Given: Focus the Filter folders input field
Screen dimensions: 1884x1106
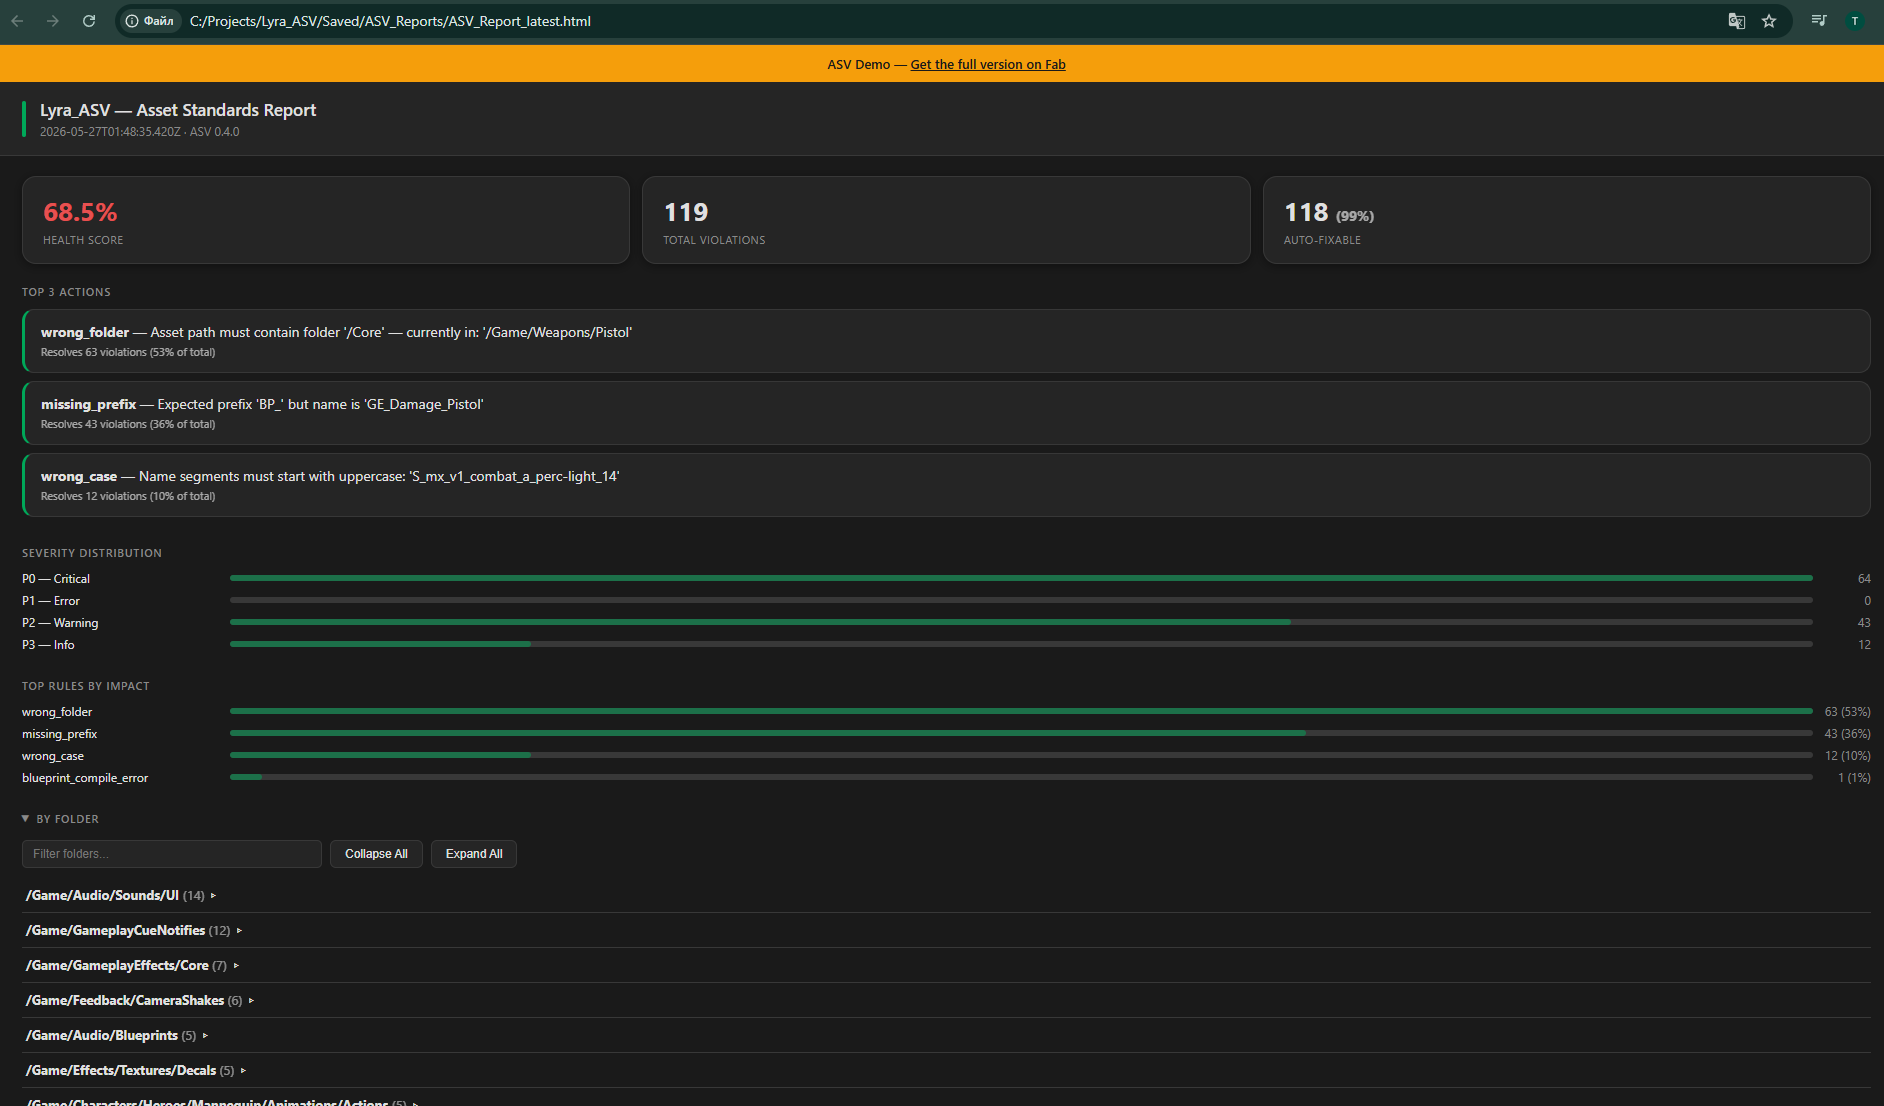Looking at the screenshot, I should pos(172,854).
